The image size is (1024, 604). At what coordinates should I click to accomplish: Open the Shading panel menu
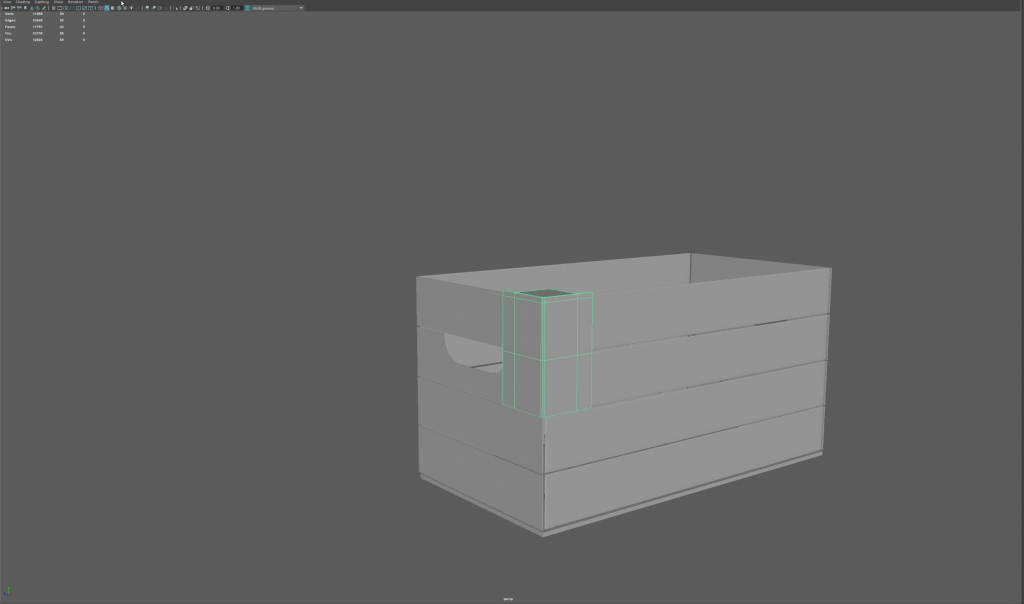click(x=22, y=2)
